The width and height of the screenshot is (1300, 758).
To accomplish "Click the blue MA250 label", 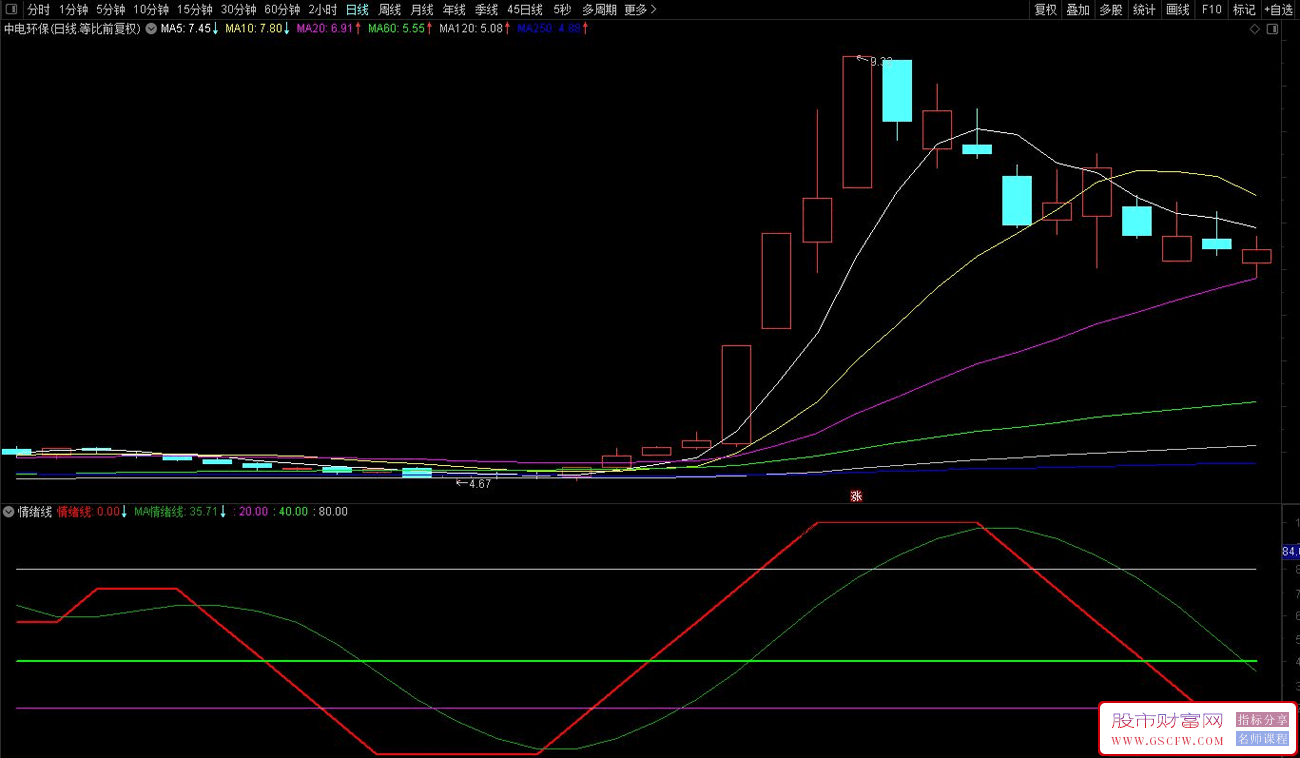I will pyautogui.click(x=548, y=29).
